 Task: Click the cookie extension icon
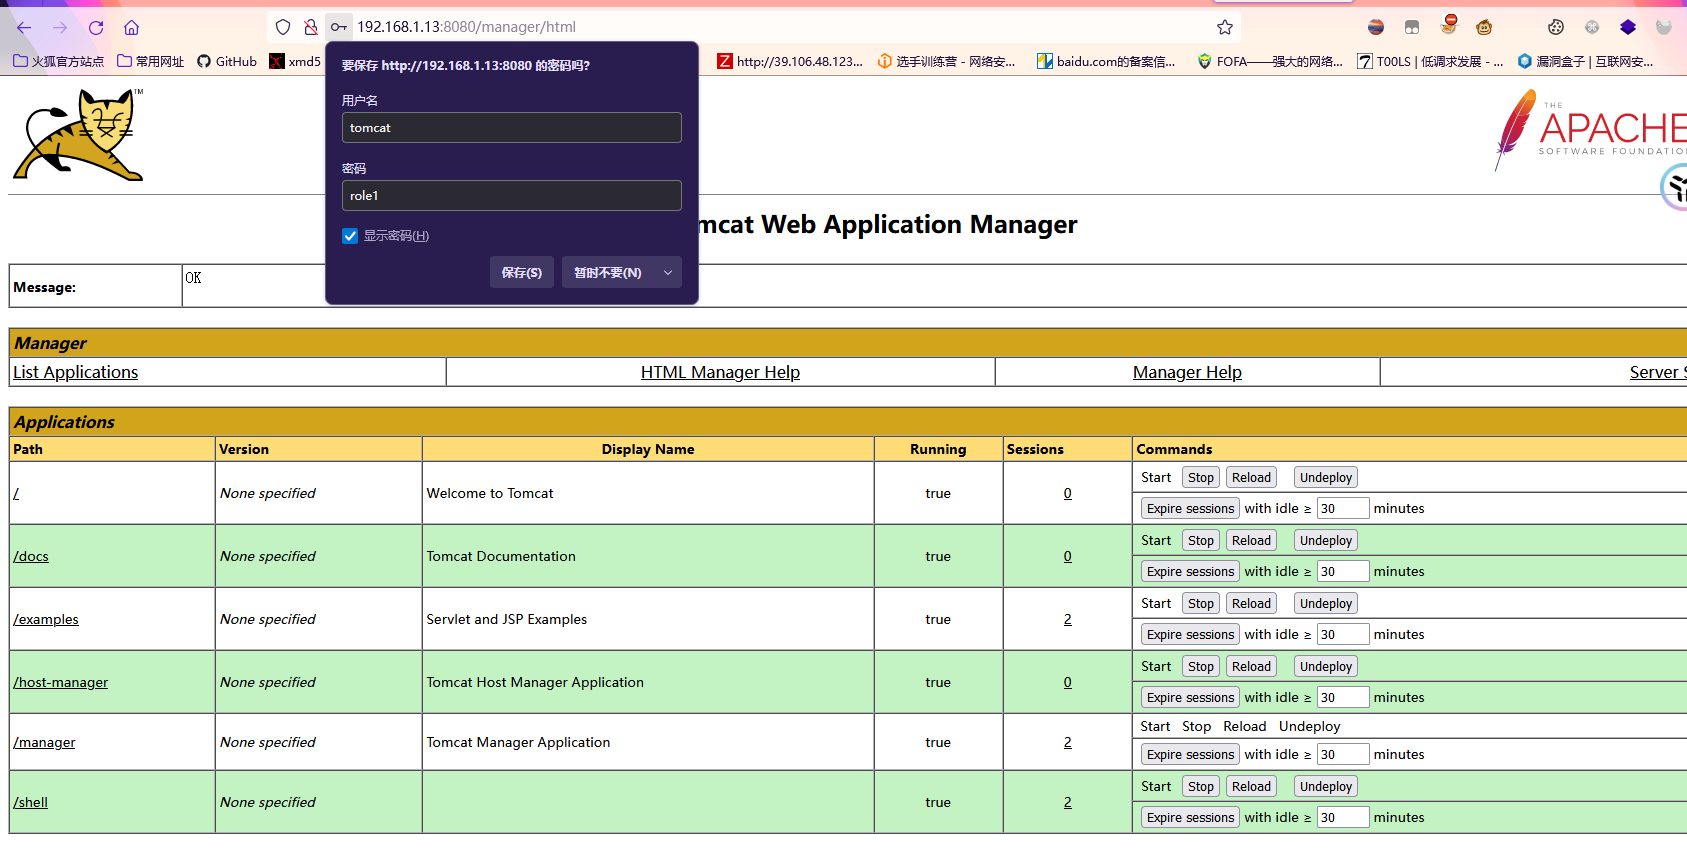coord(1556,27)
